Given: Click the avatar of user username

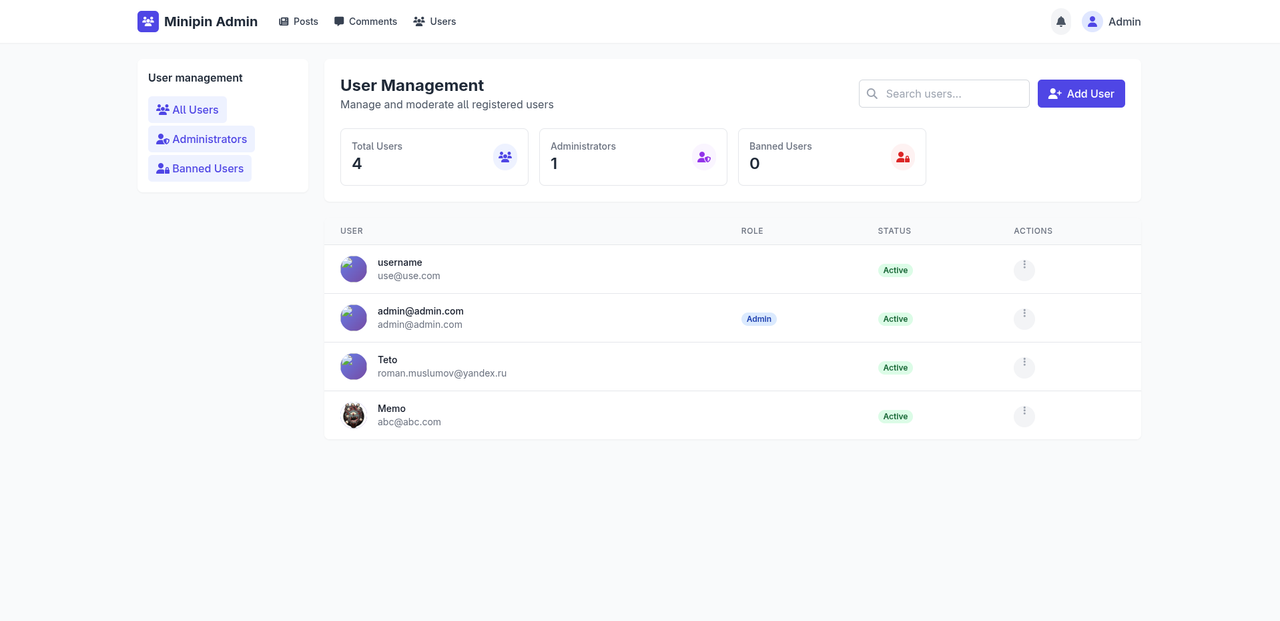Looking at the screenshot, I should pyautogui.click(x=354, y=269).
